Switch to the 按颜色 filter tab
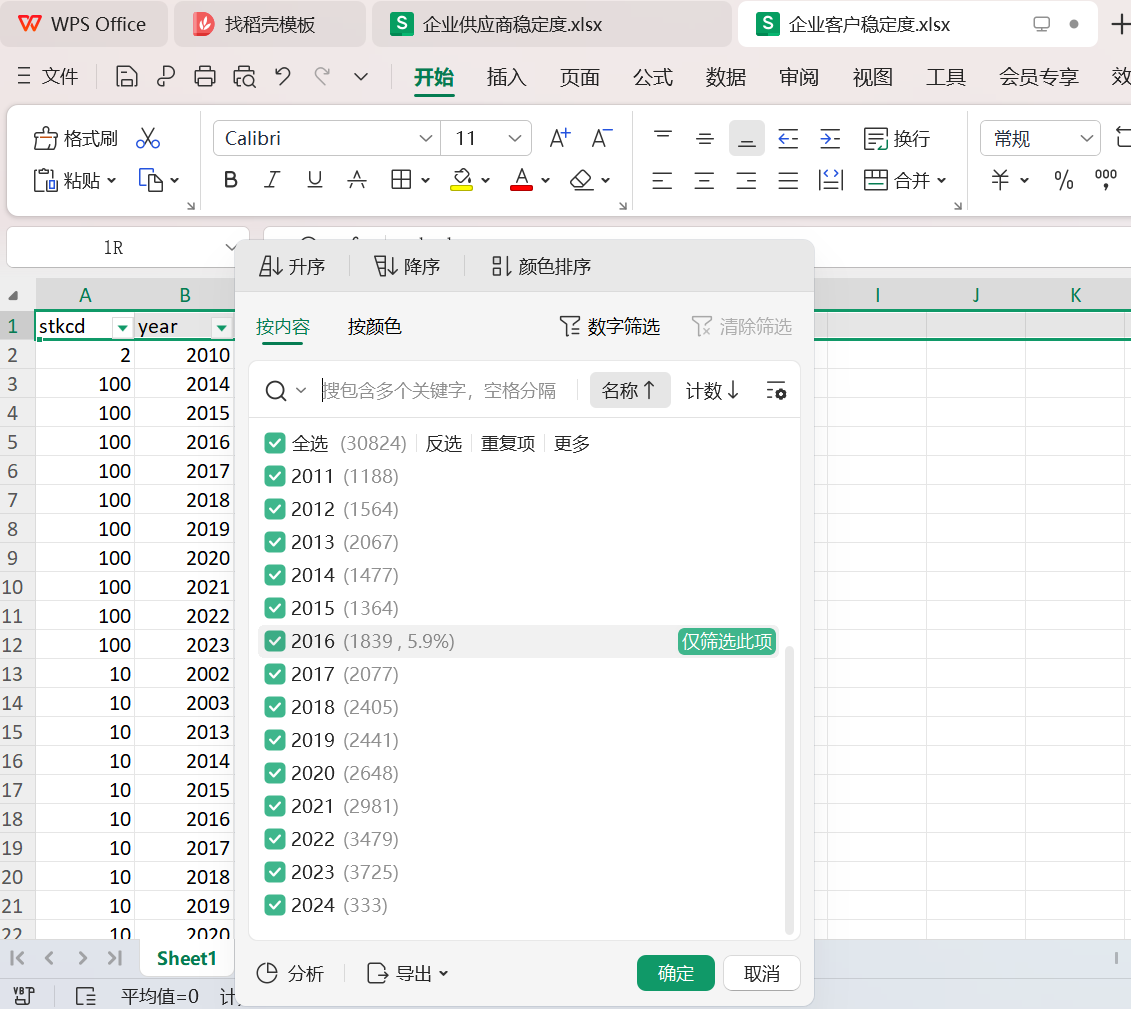1131x1009 pixels. [x=375, y=327]
